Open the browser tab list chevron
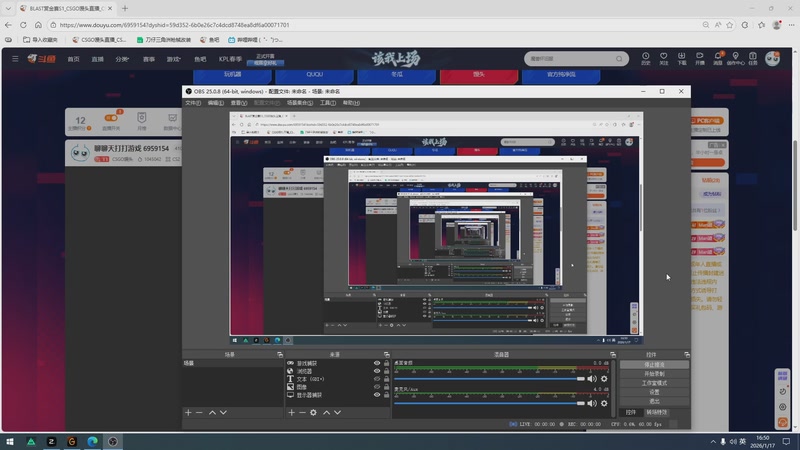 [8, 8]
